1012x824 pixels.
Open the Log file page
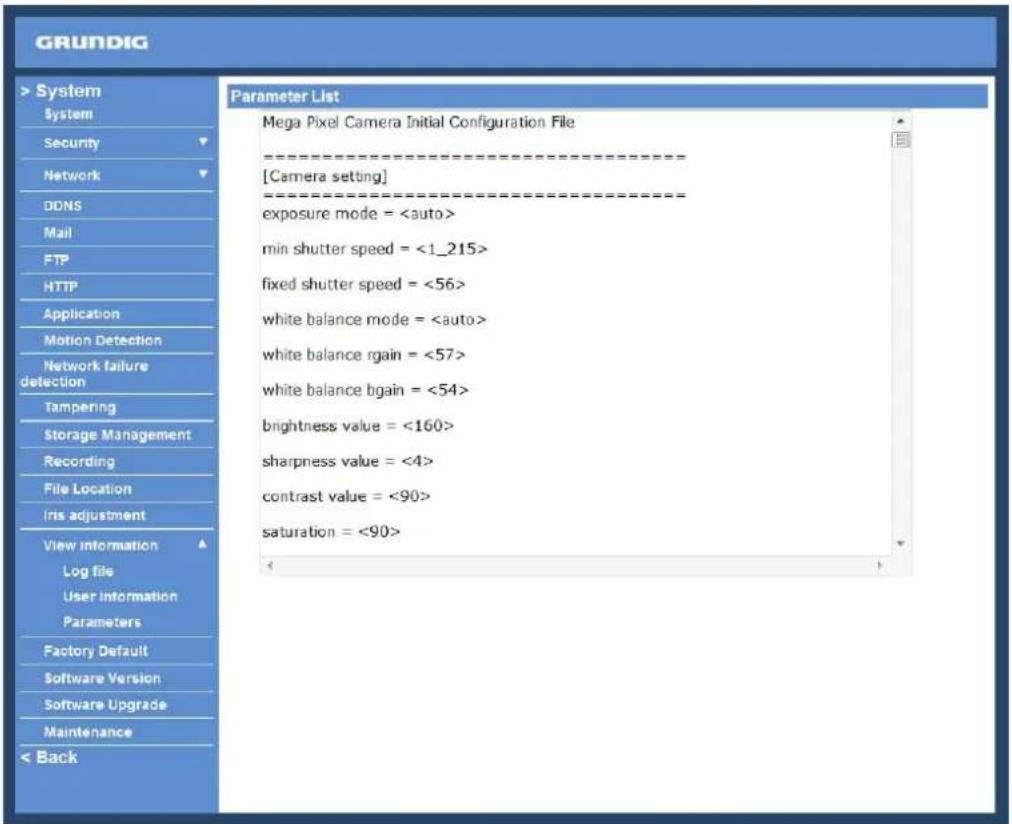click(x=88, y=572)
